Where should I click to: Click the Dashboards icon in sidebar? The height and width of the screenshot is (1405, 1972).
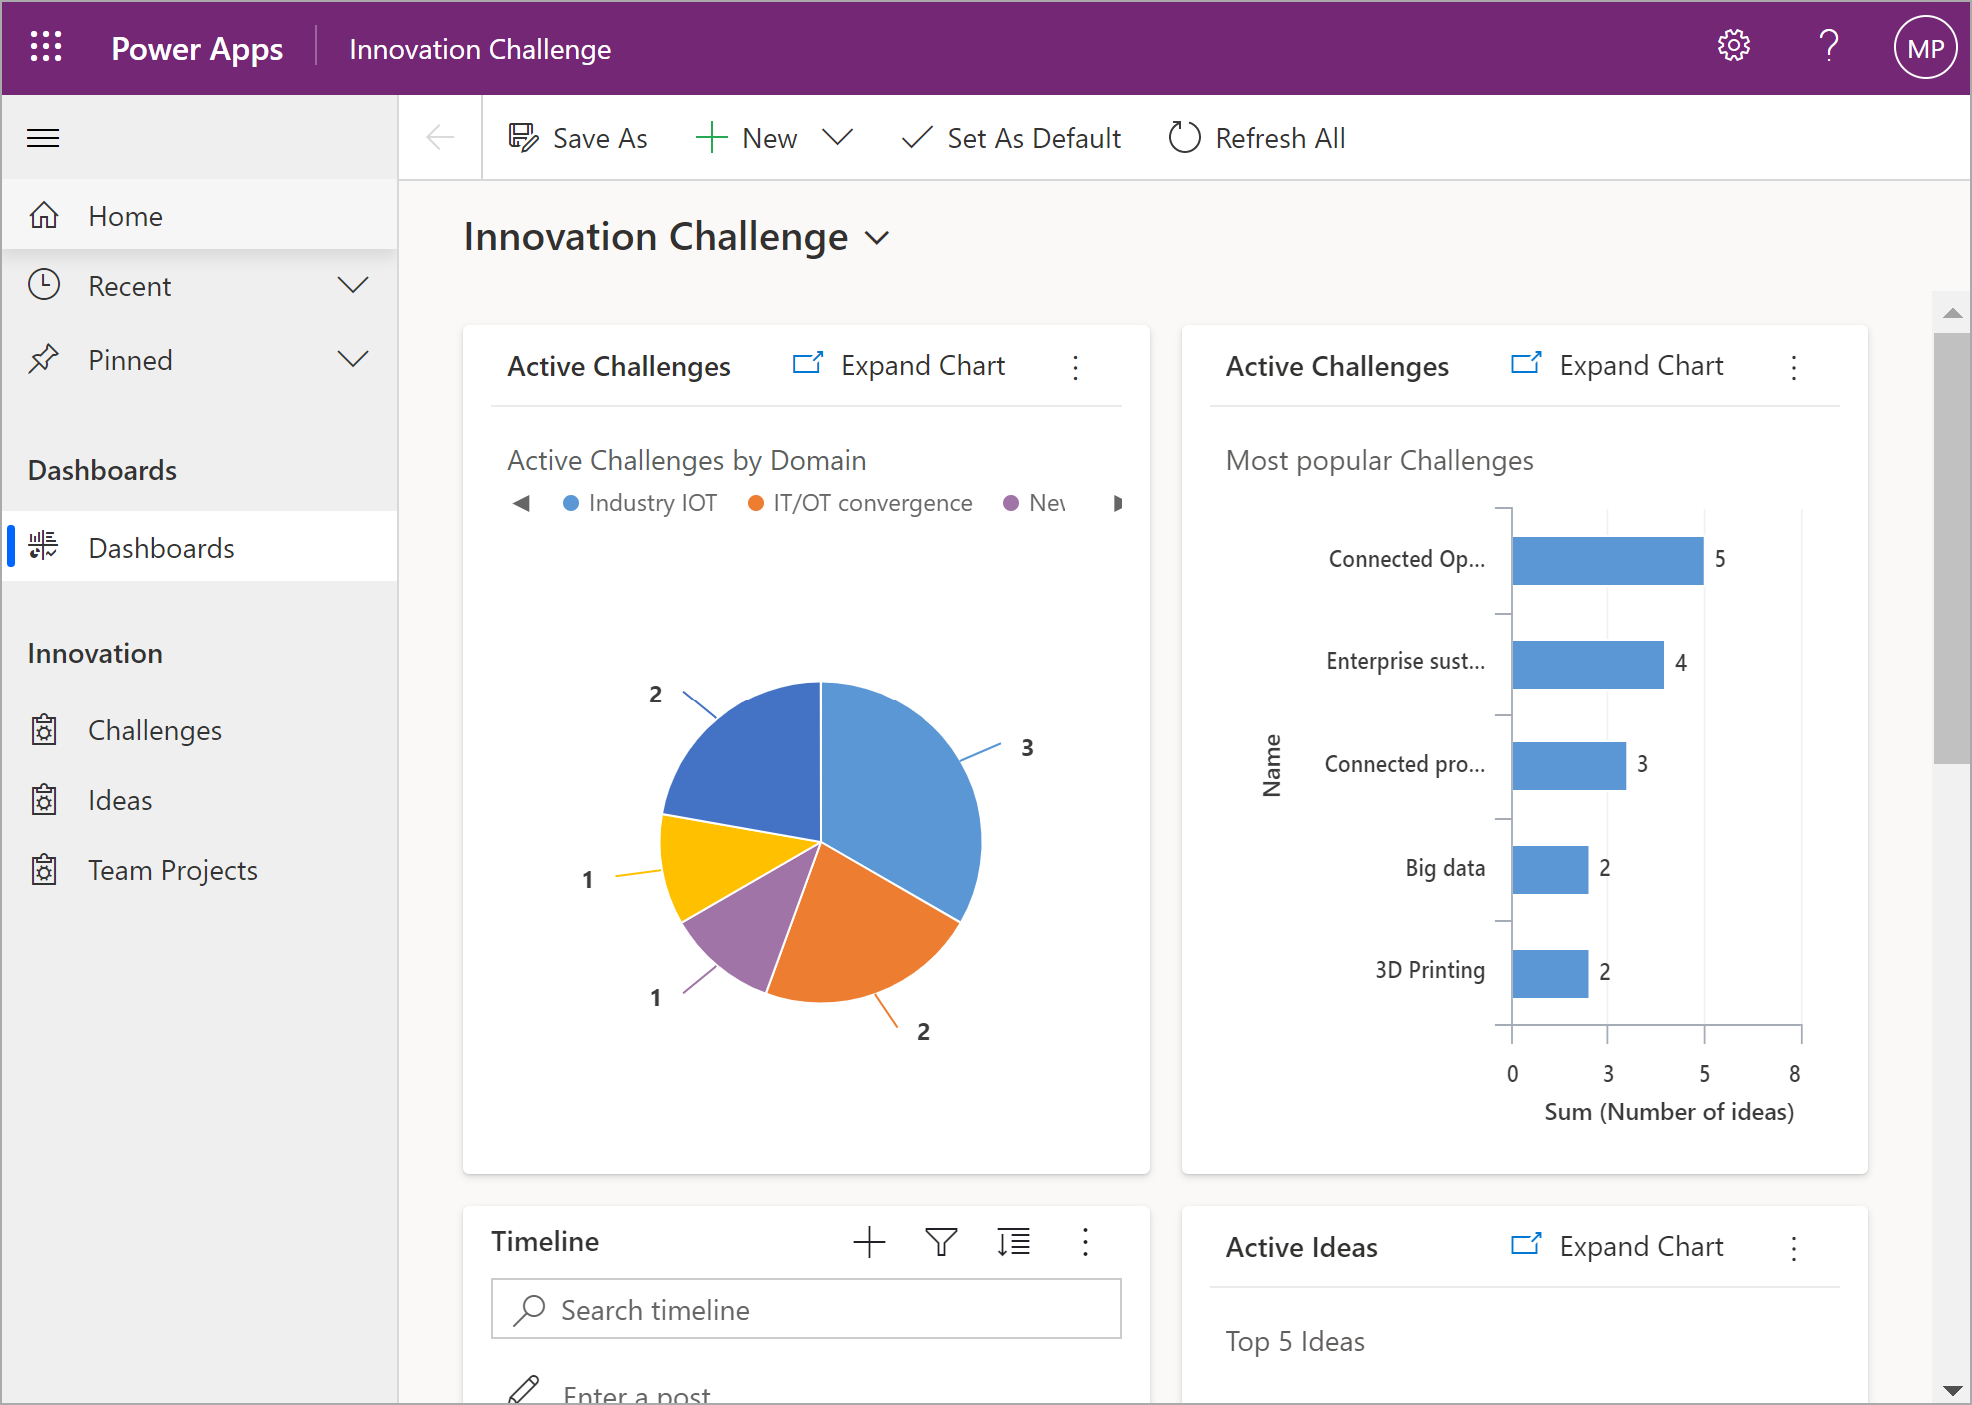(x=46, y=546)
